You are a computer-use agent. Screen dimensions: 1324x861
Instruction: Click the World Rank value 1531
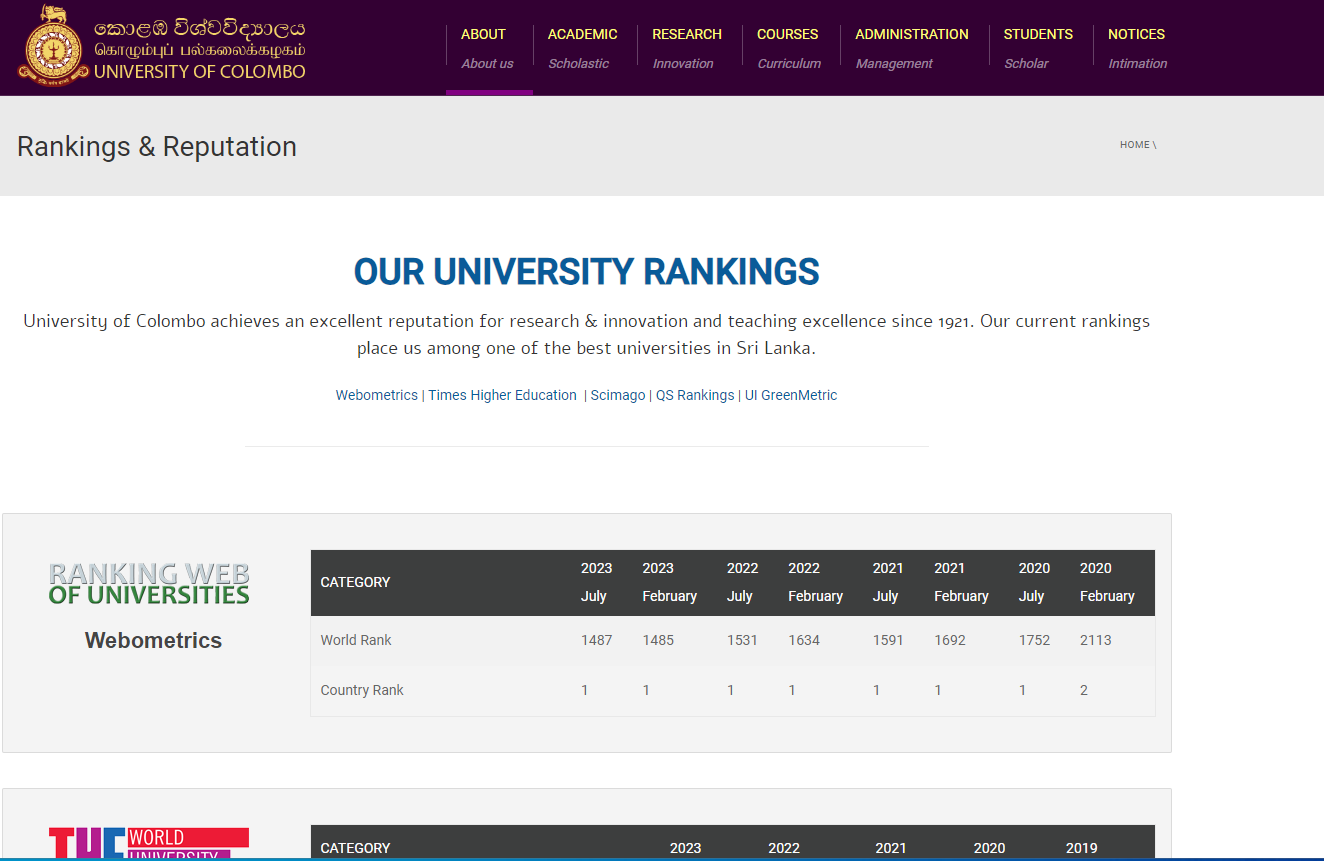(x=743, y=640)
